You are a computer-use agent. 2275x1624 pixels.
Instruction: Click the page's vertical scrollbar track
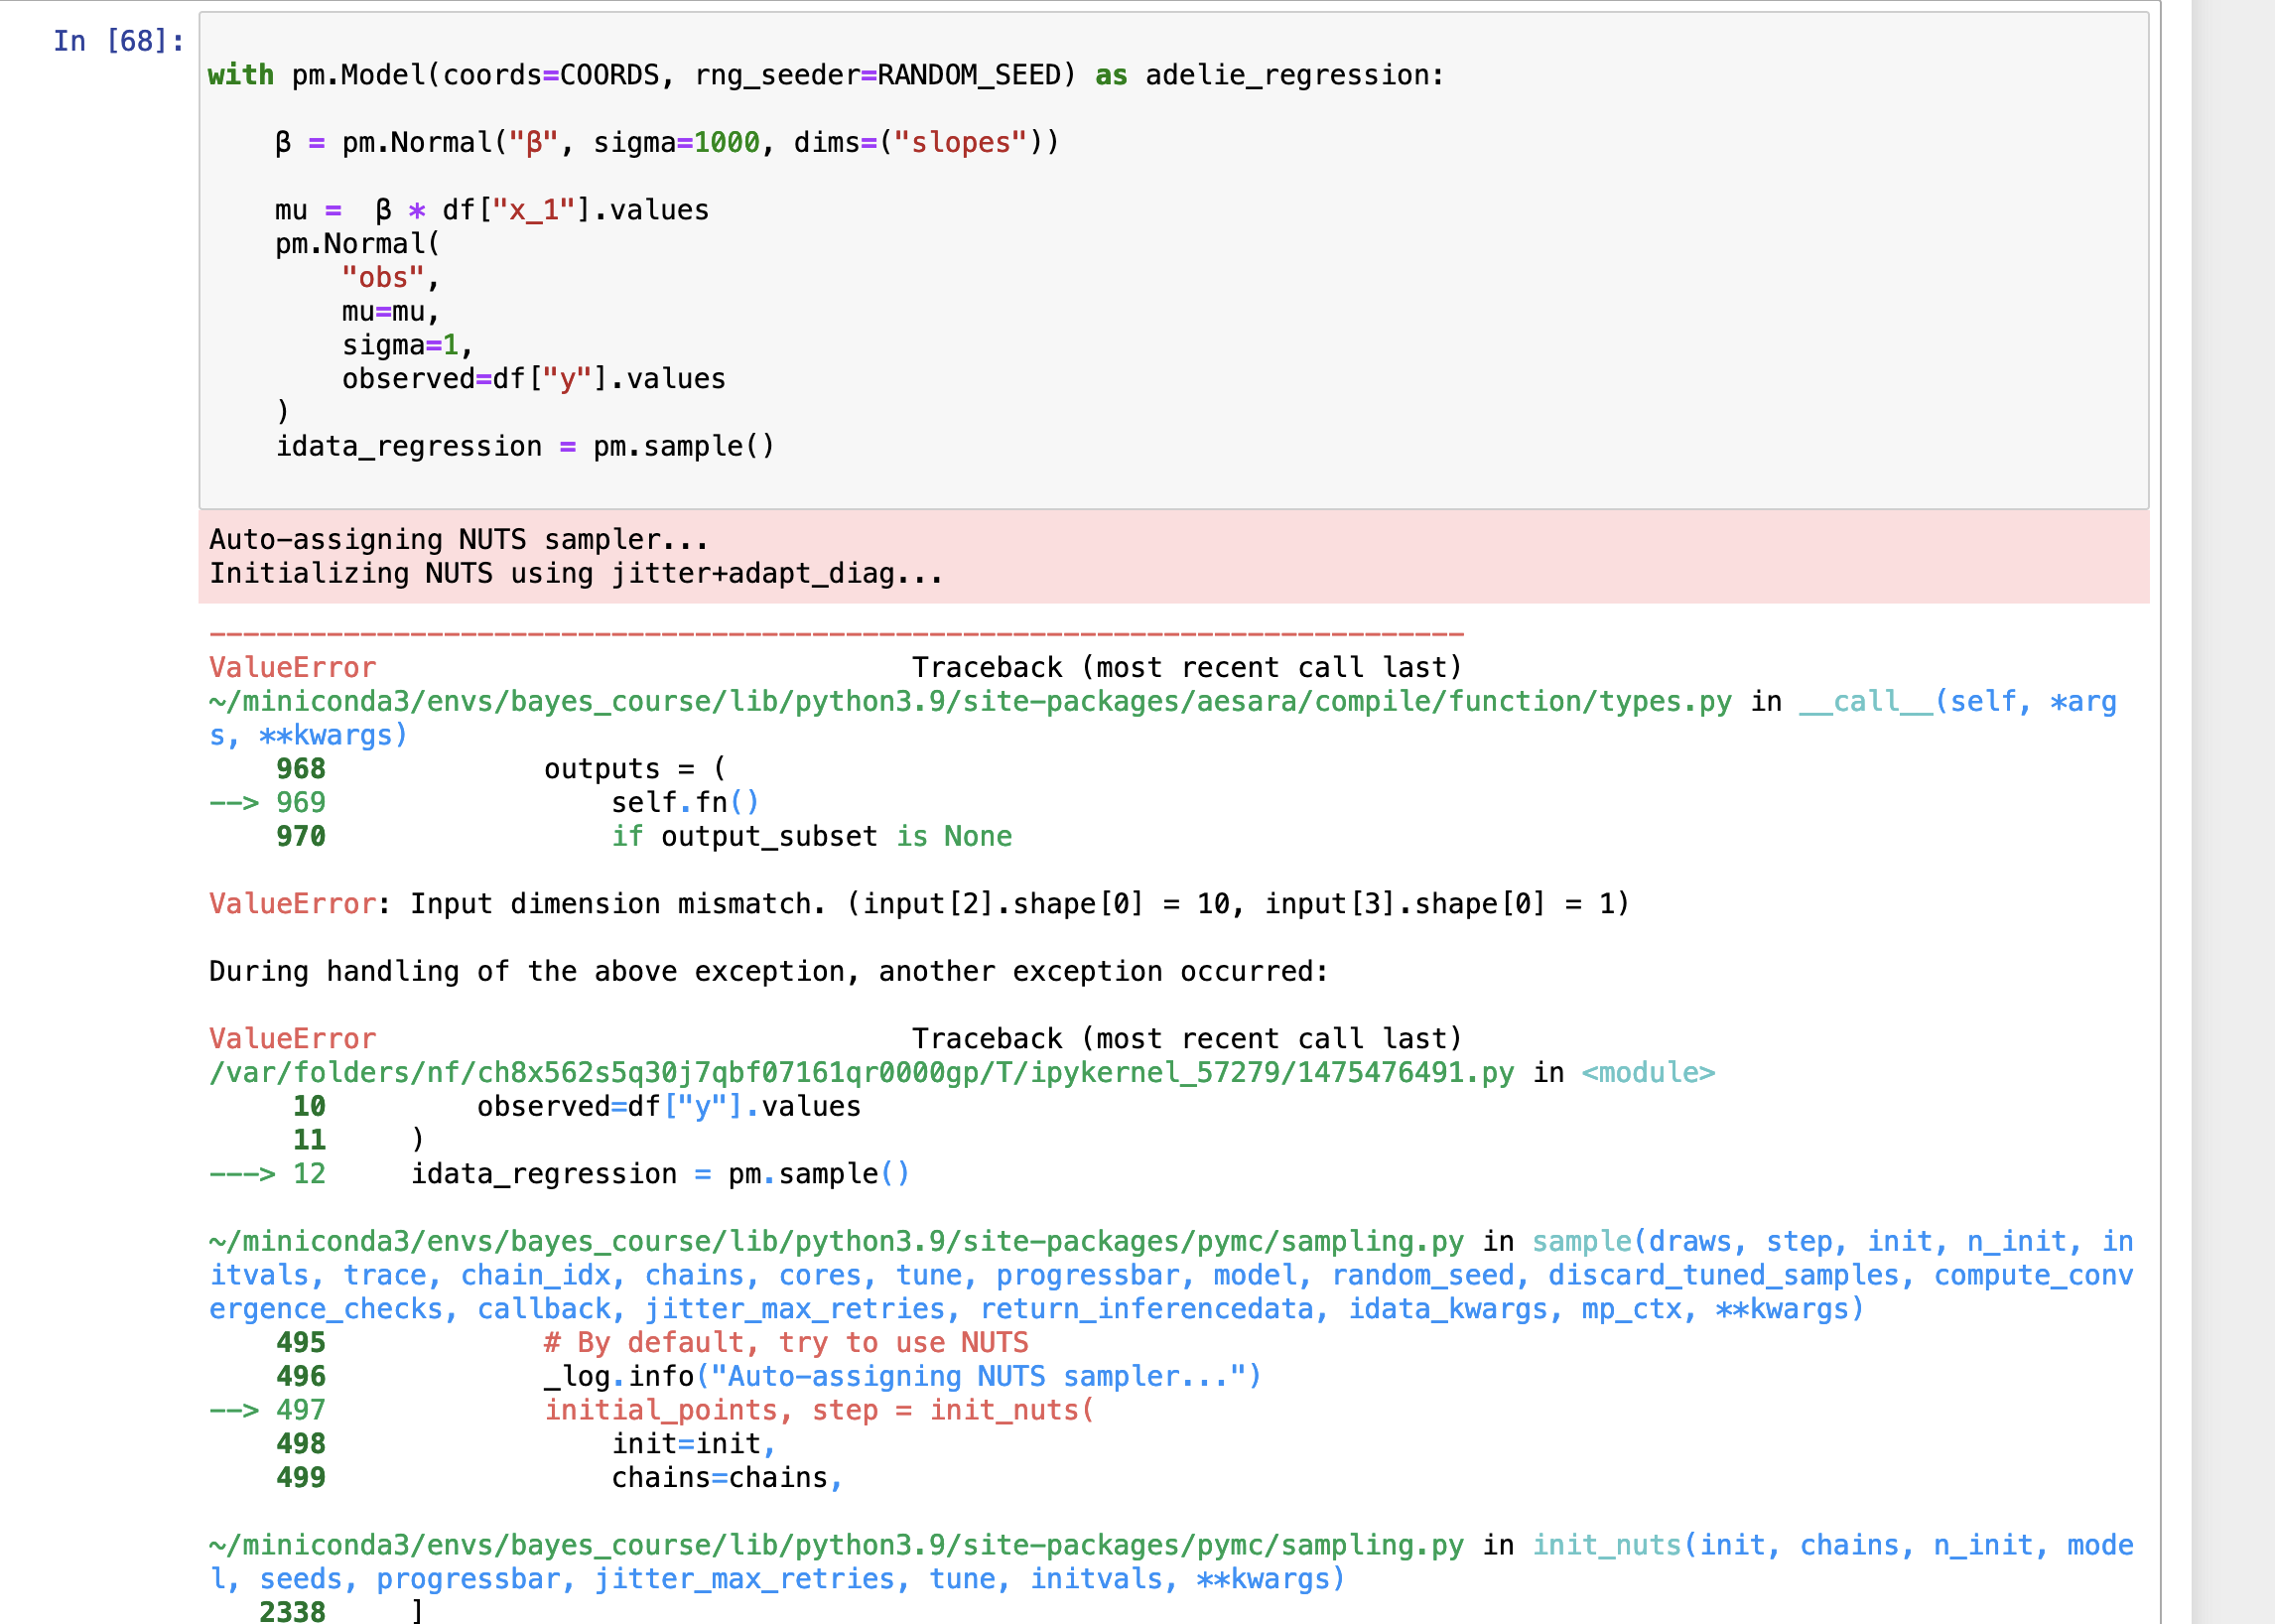click(2232, 800)
